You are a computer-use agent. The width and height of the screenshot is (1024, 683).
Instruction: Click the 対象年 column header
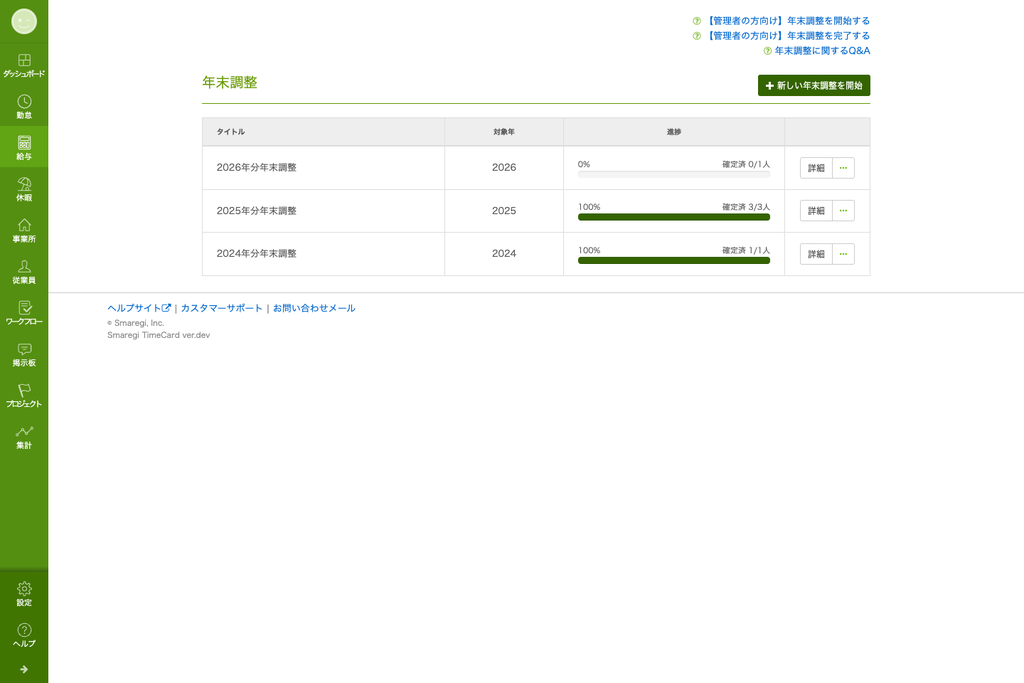click(x=504, y=132)
